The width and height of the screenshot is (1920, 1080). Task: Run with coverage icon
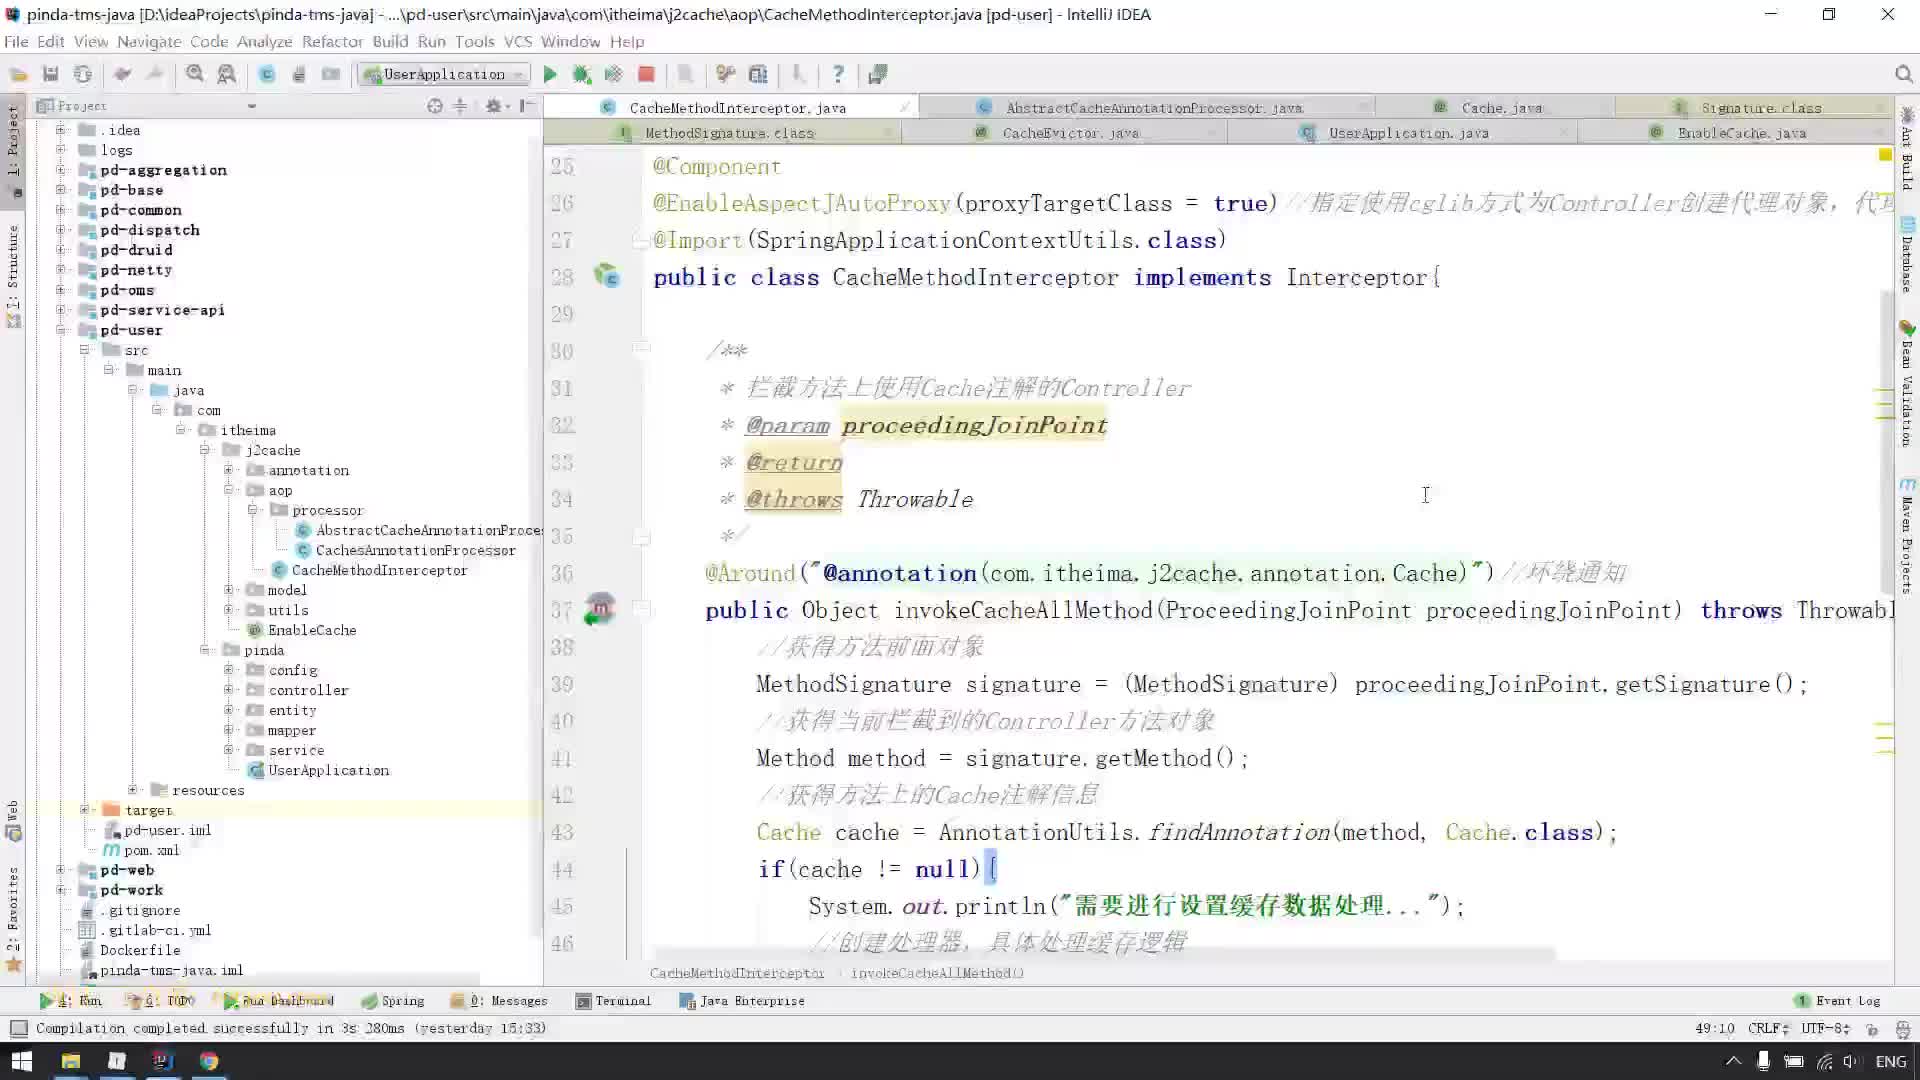[x=614, y=74]
